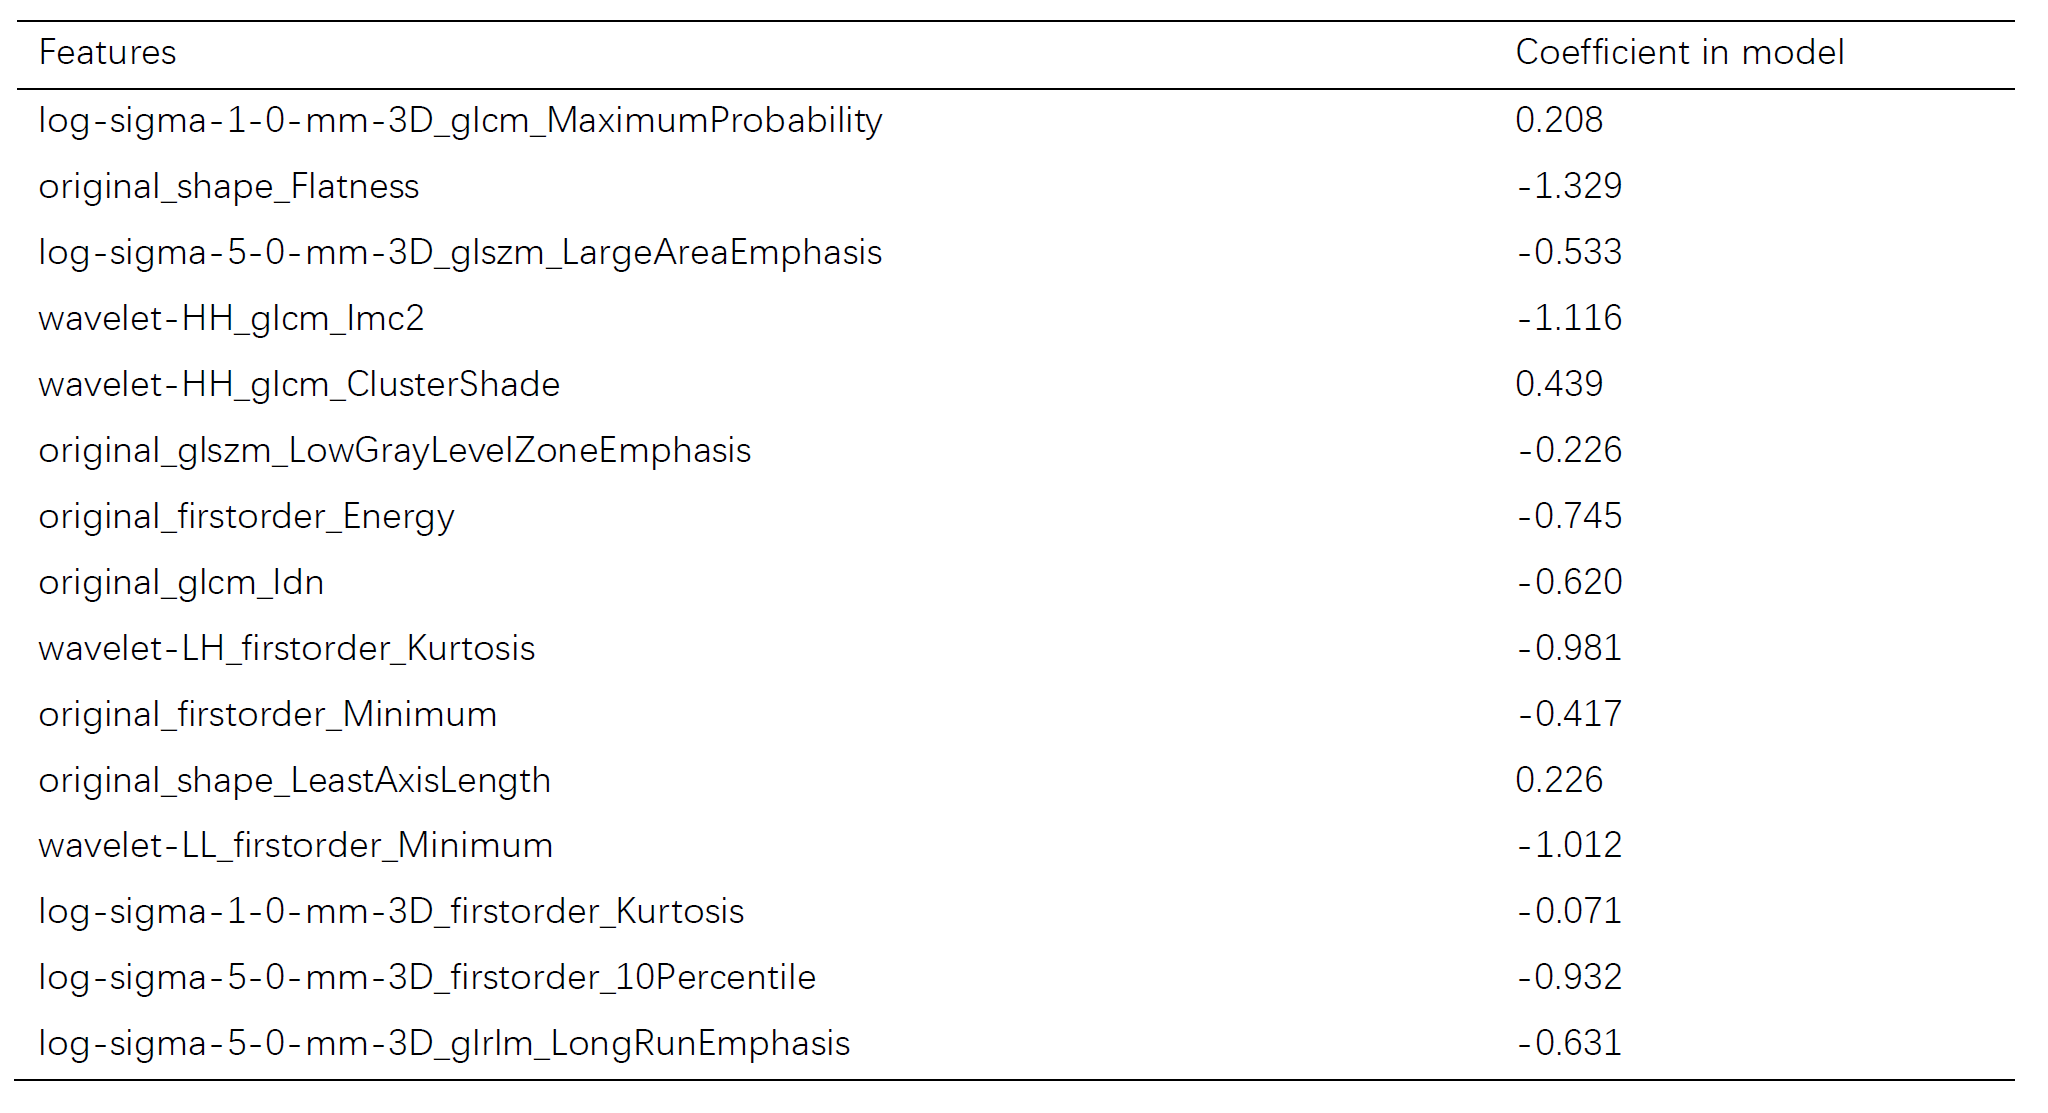Select the original_glcm_Idn row label
Screen dimensions: 2048x1113
point(181,583)
